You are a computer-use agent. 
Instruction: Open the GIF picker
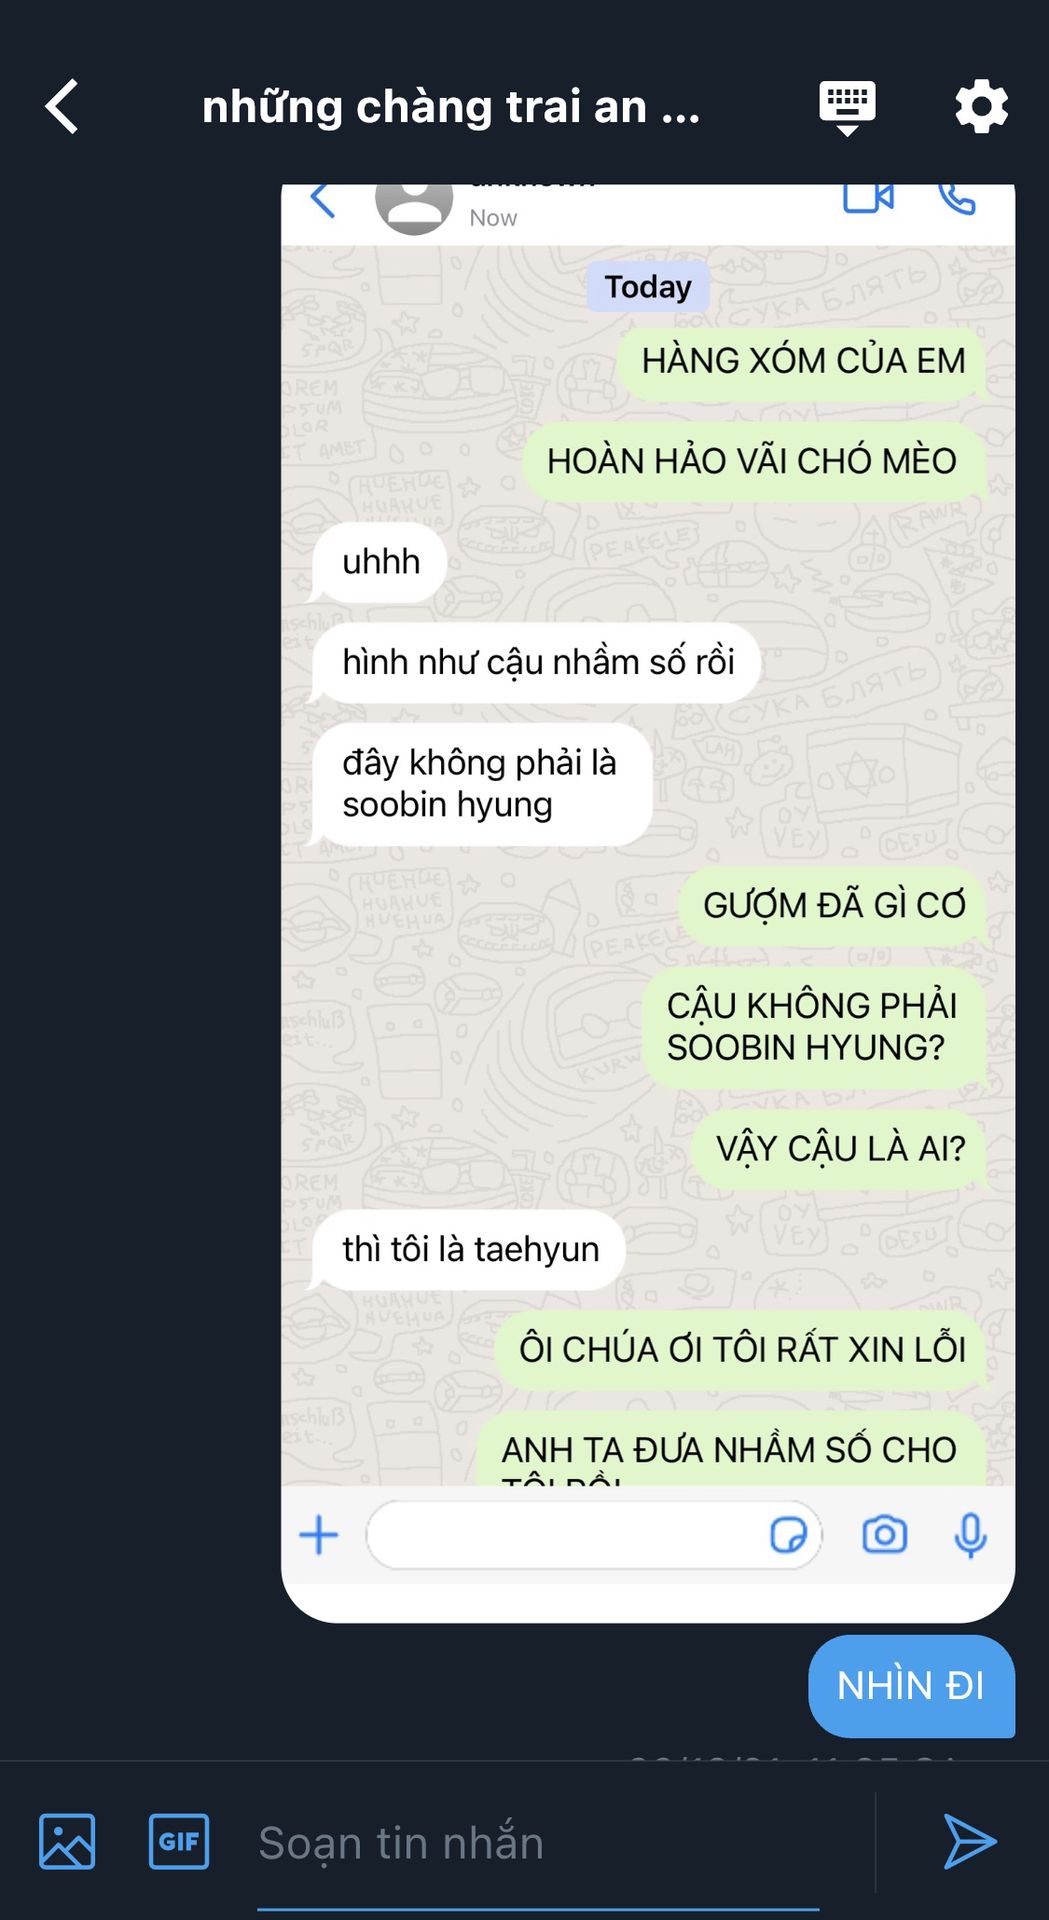[179, 1841]
